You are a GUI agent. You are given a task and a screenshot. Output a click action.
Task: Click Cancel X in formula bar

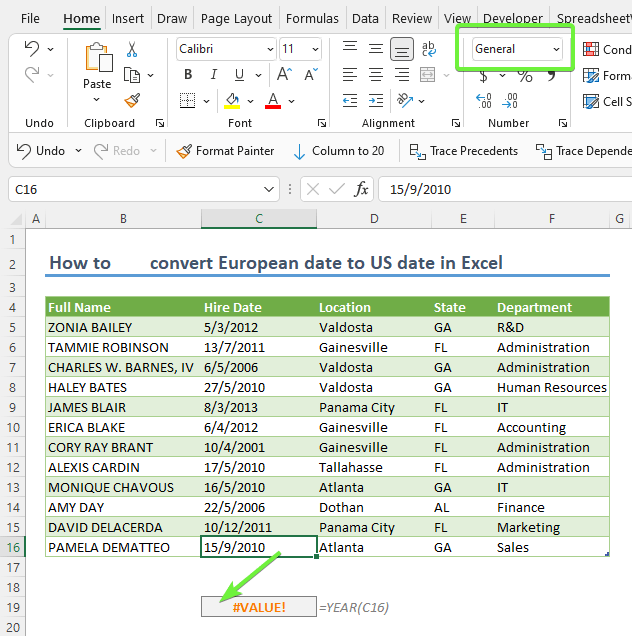tap(313, 189)
